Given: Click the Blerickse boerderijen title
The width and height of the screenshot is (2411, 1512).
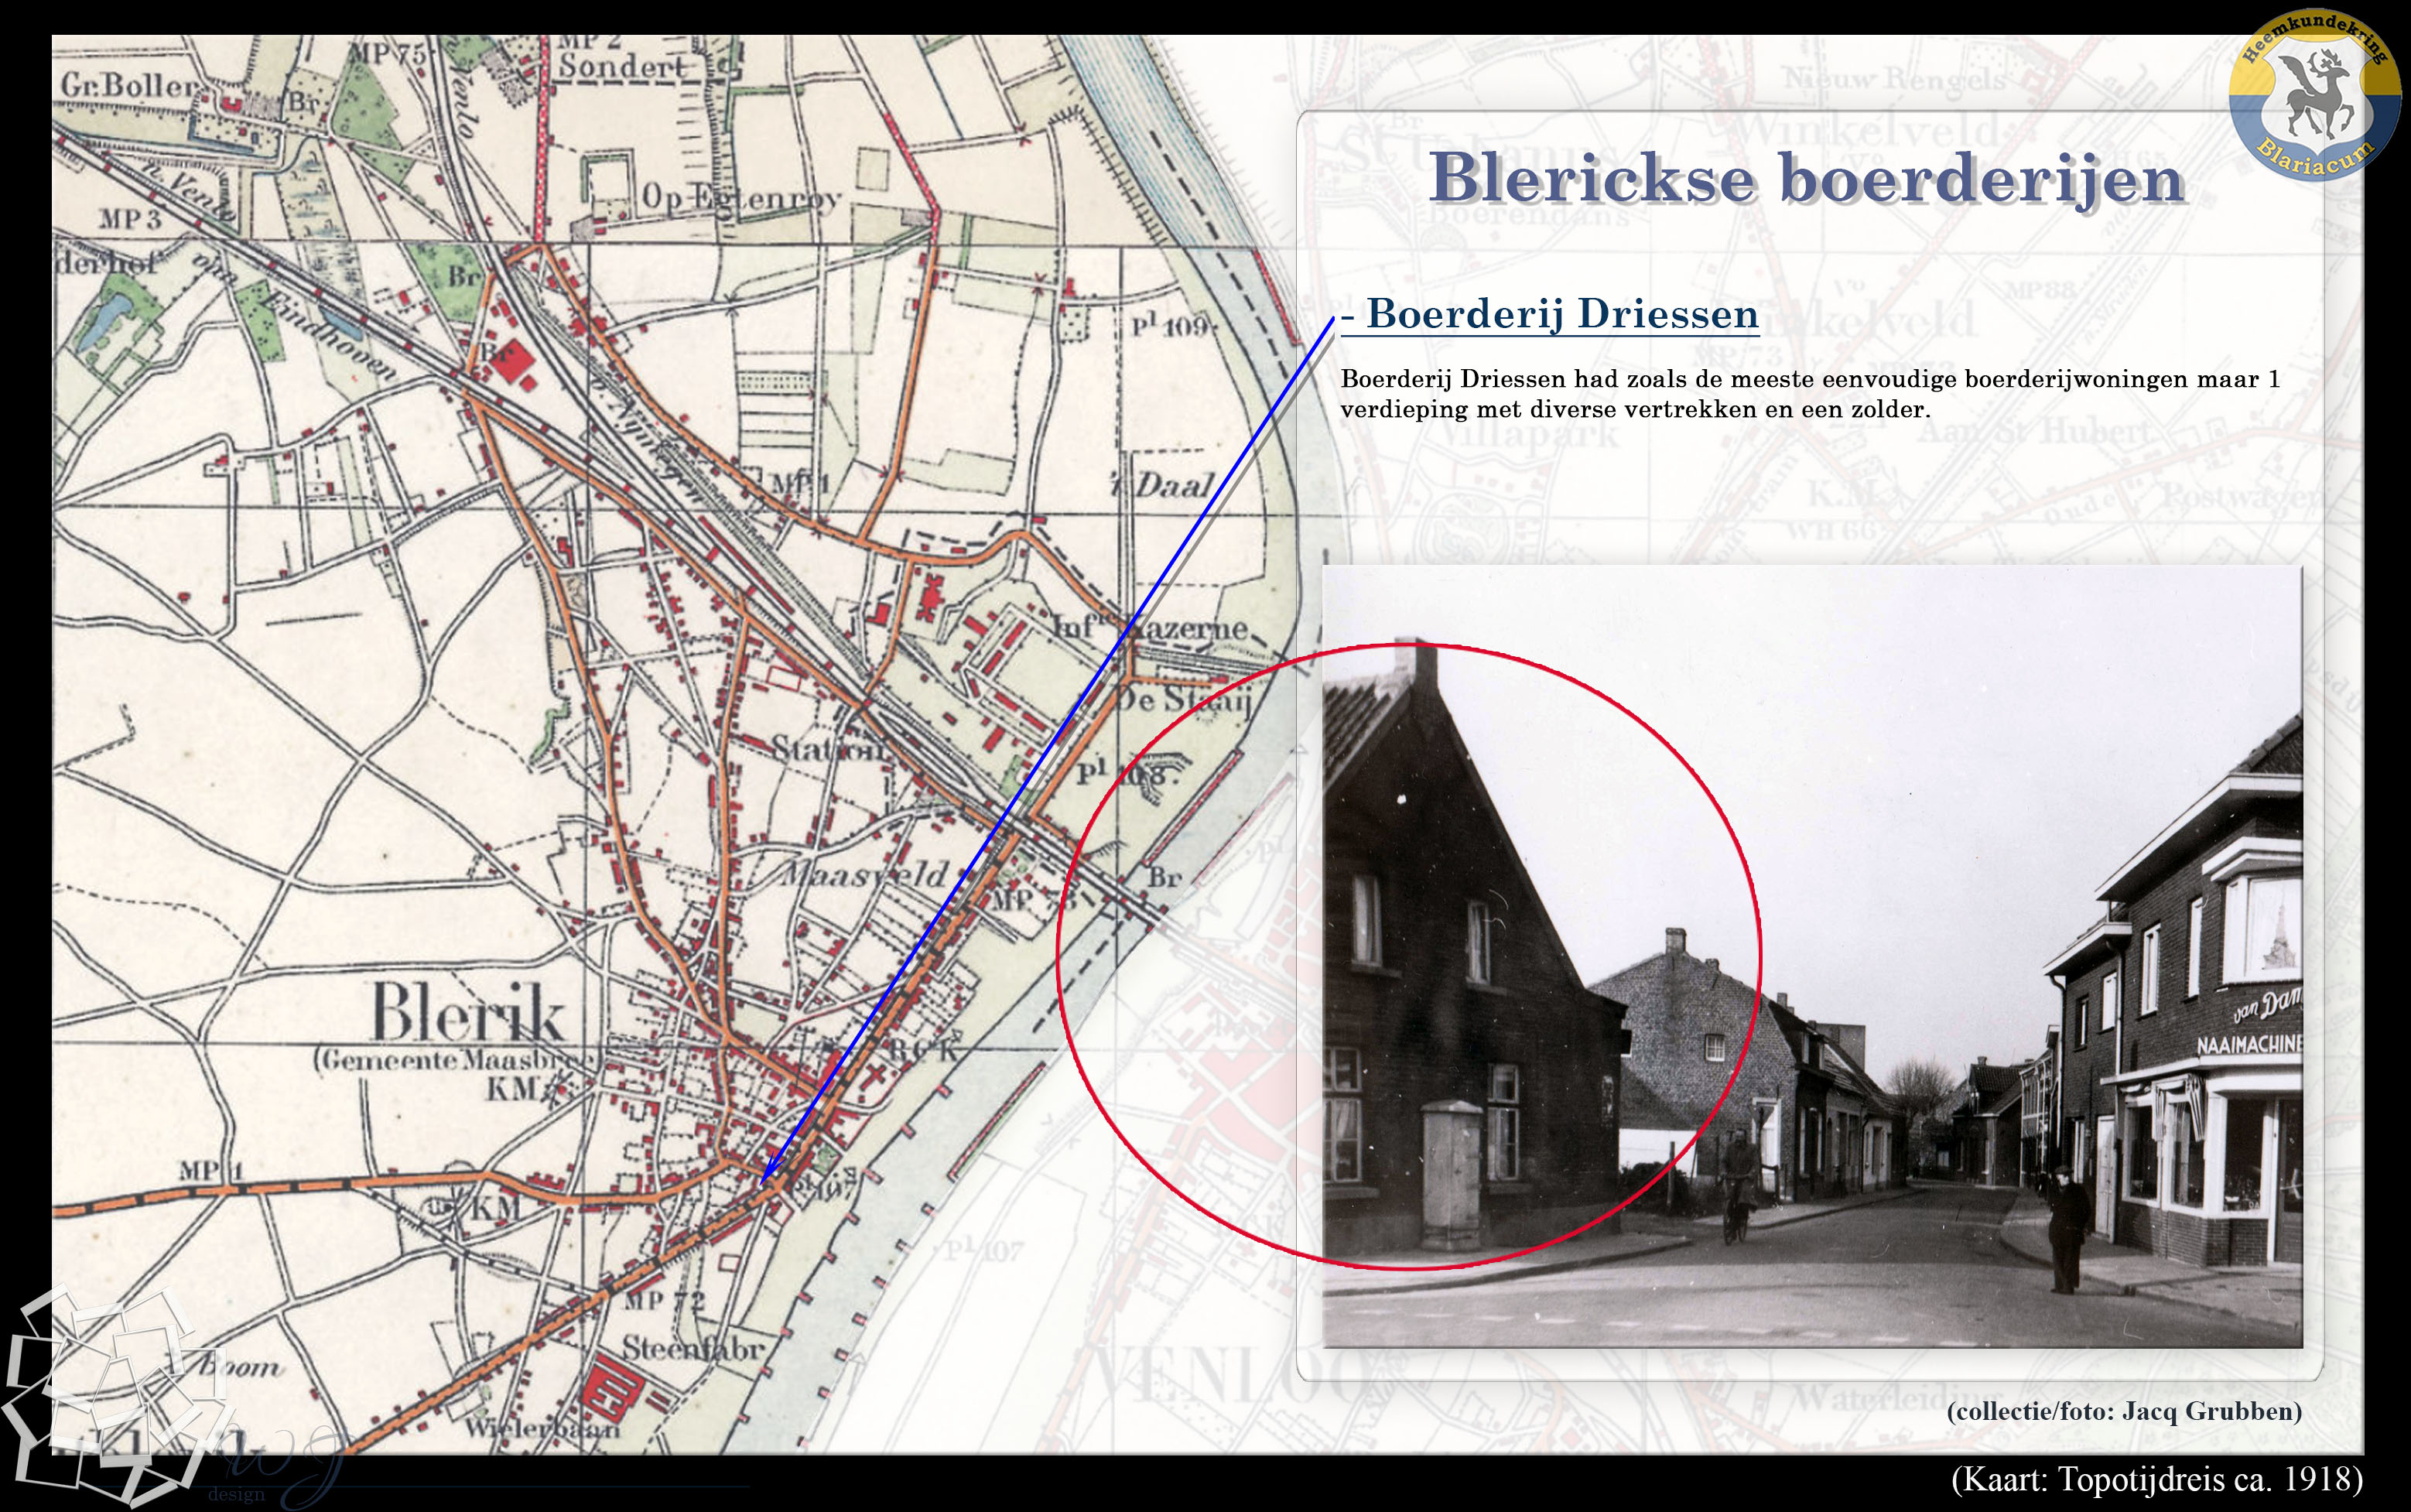Looking at the screenshot, I should 1806,179.
